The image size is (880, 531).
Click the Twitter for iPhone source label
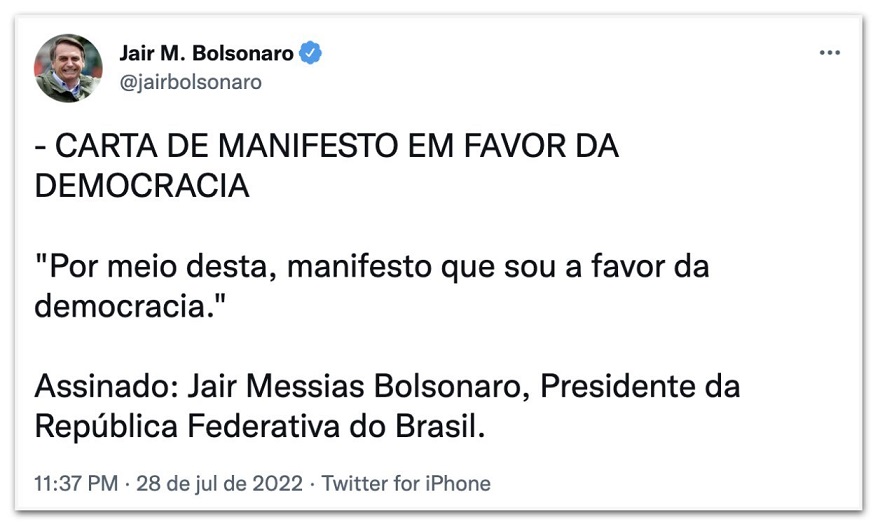click(x=406, y=484)
